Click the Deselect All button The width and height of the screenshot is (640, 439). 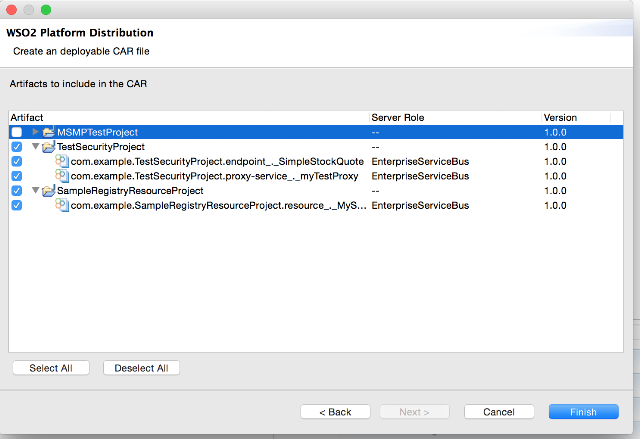pos(141,368)
